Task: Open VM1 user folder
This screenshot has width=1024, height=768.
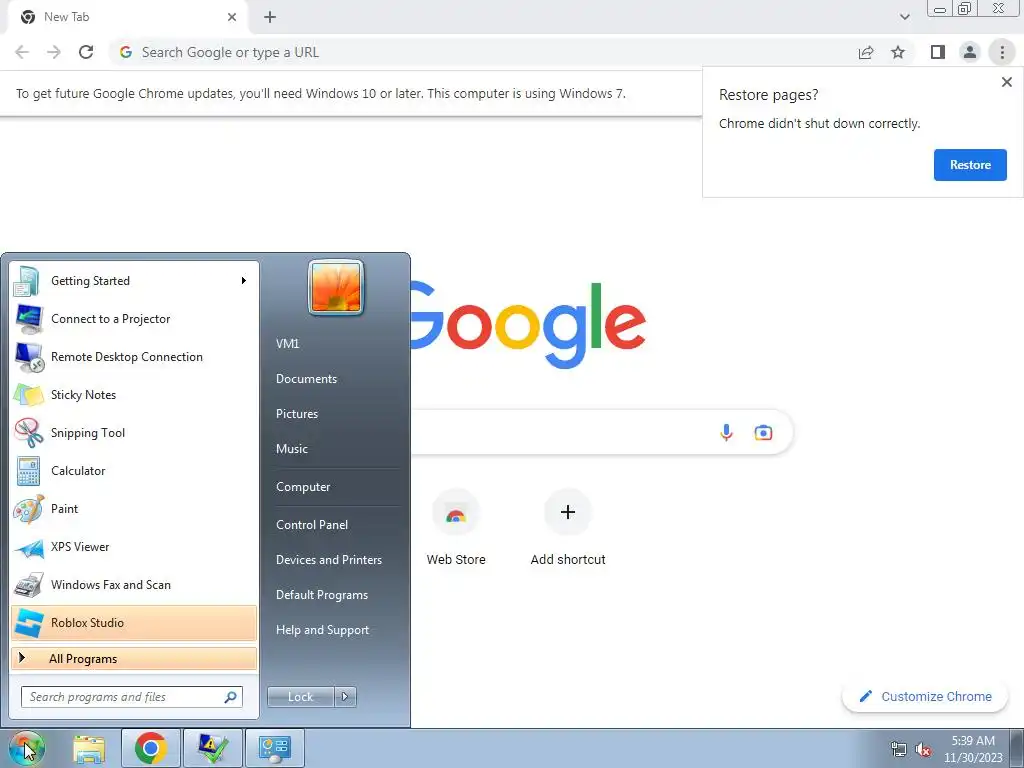Action: pyautogui.click(x=287, y=344)
